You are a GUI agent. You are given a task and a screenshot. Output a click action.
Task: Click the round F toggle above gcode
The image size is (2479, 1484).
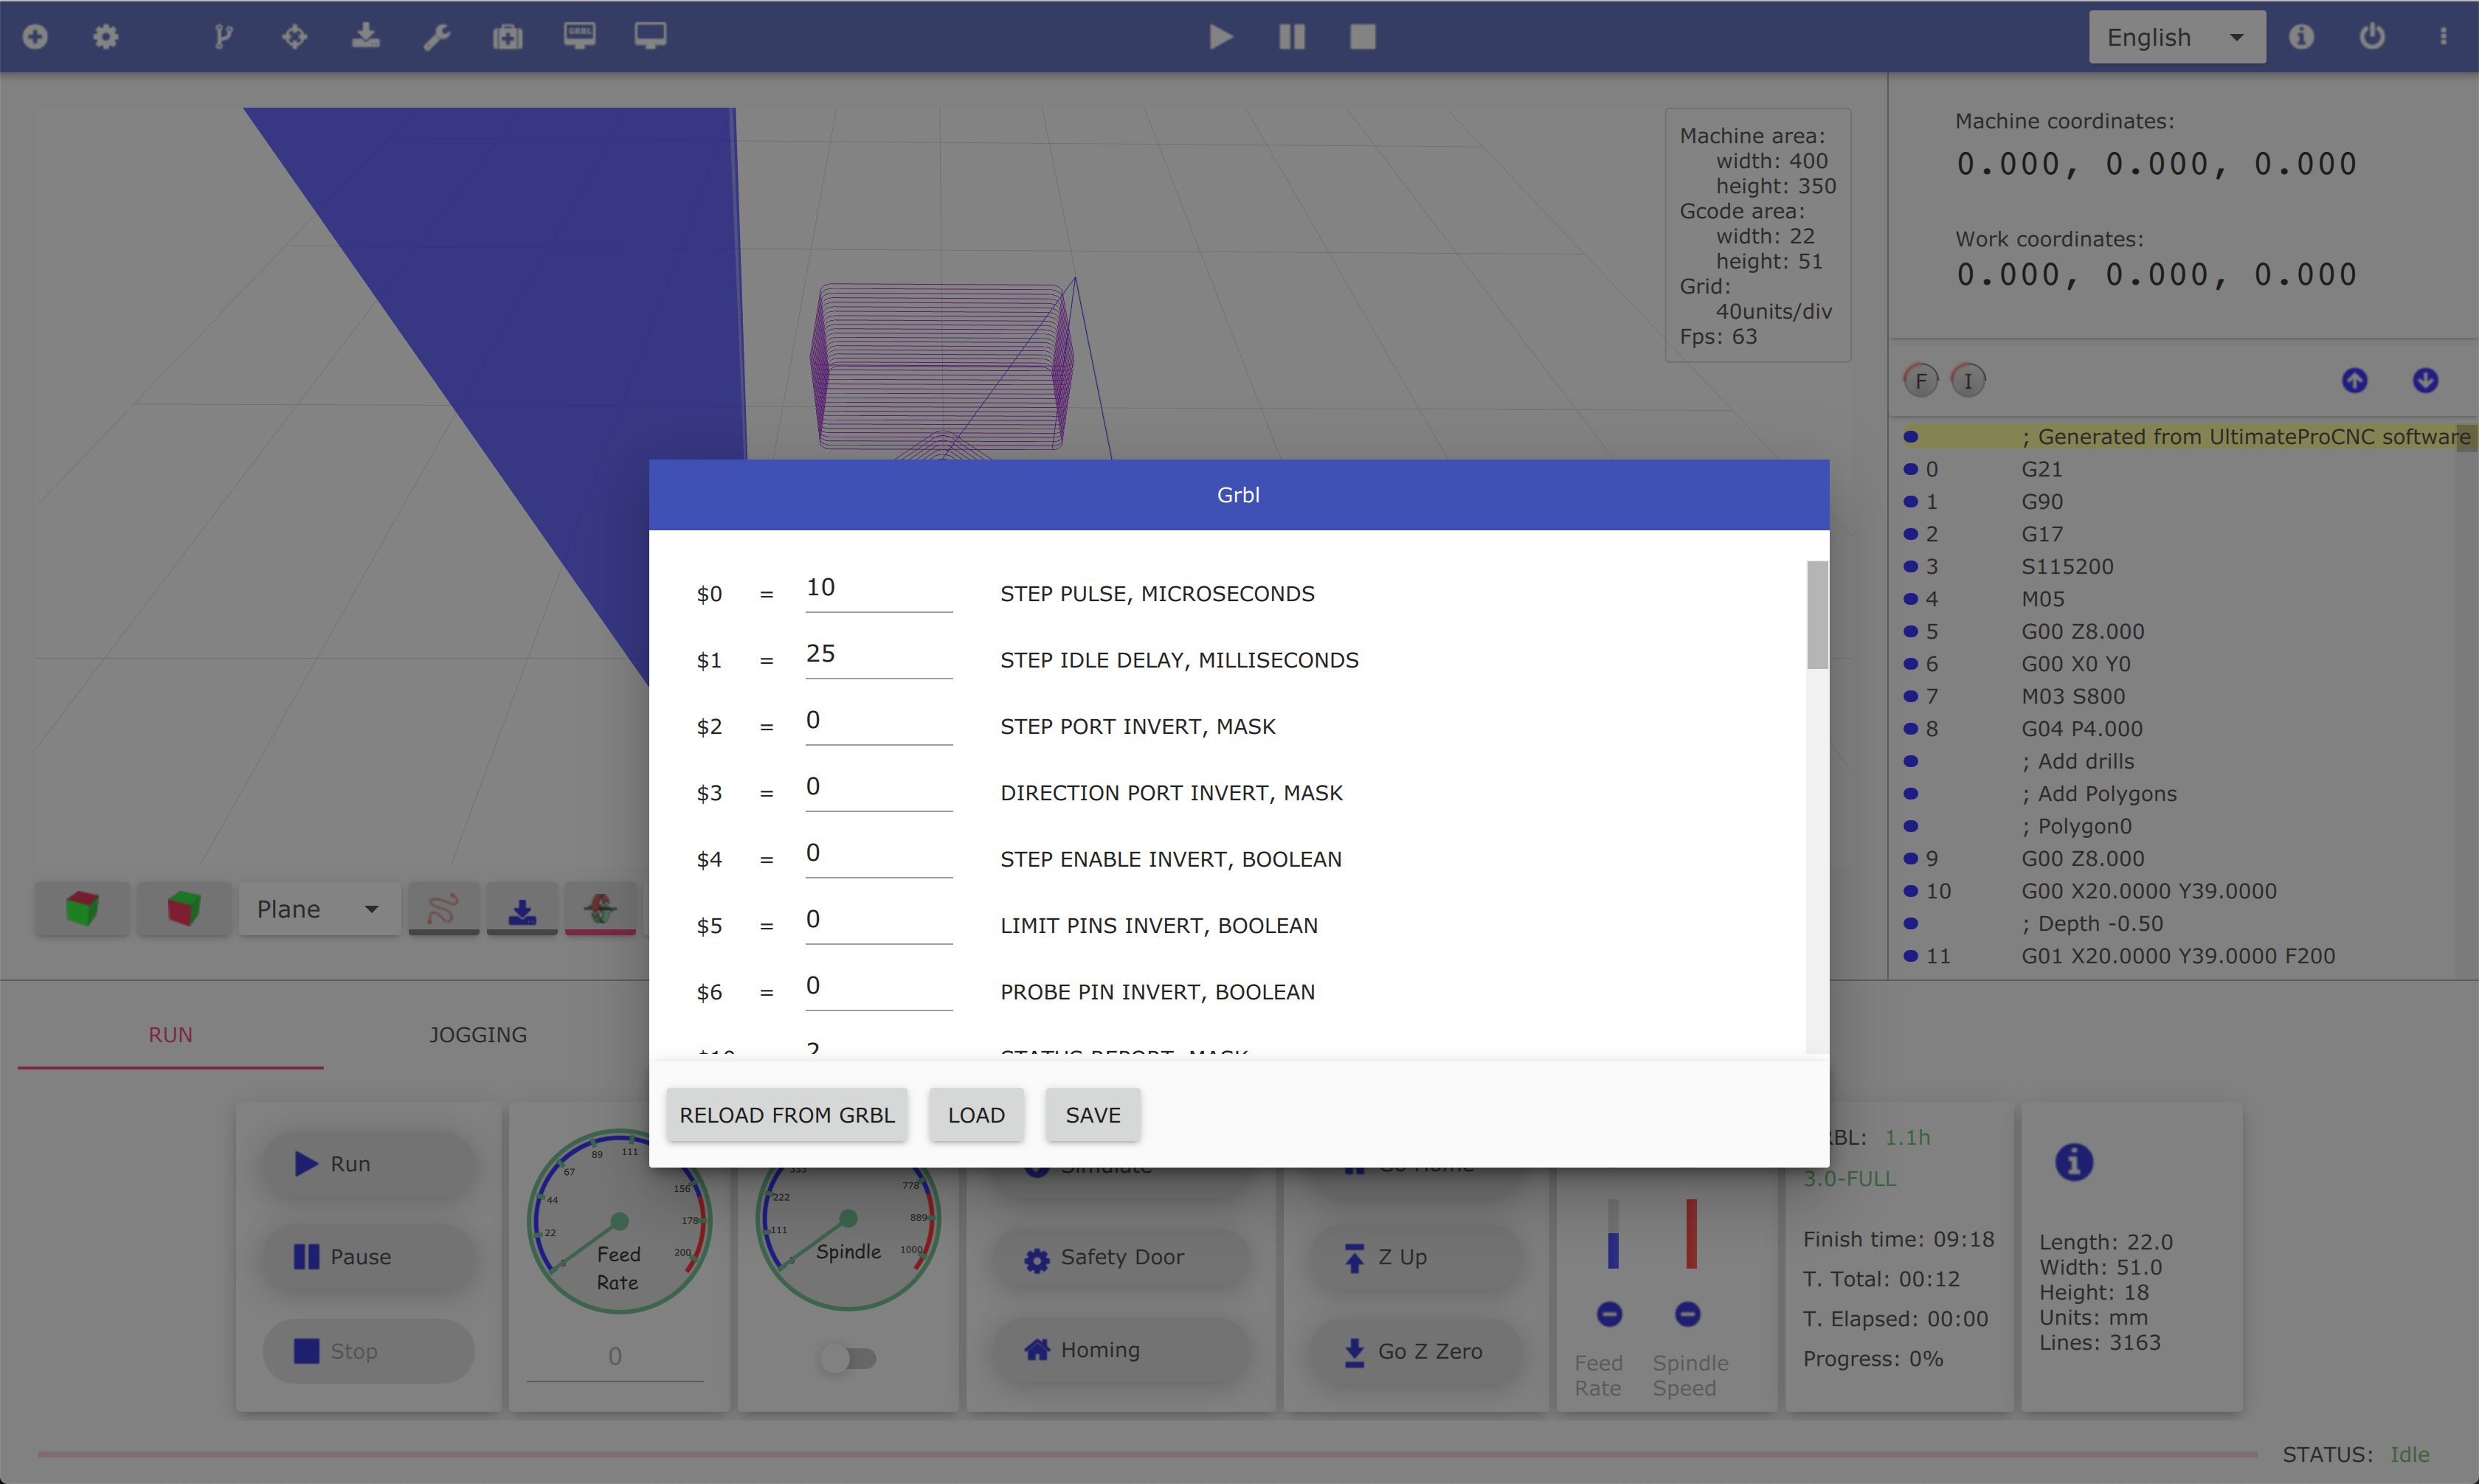pyautogui.click(x=1920, y=380)
